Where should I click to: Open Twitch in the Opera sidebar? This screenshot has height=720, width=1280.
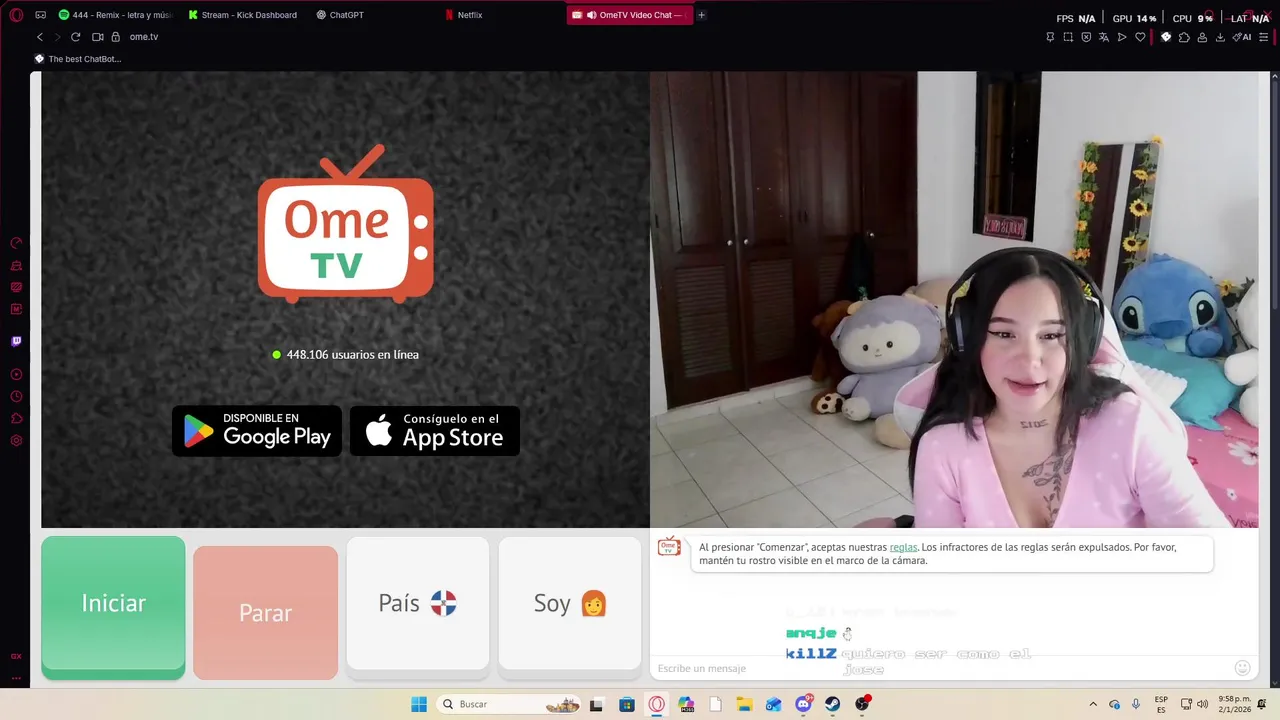(16, 341)
